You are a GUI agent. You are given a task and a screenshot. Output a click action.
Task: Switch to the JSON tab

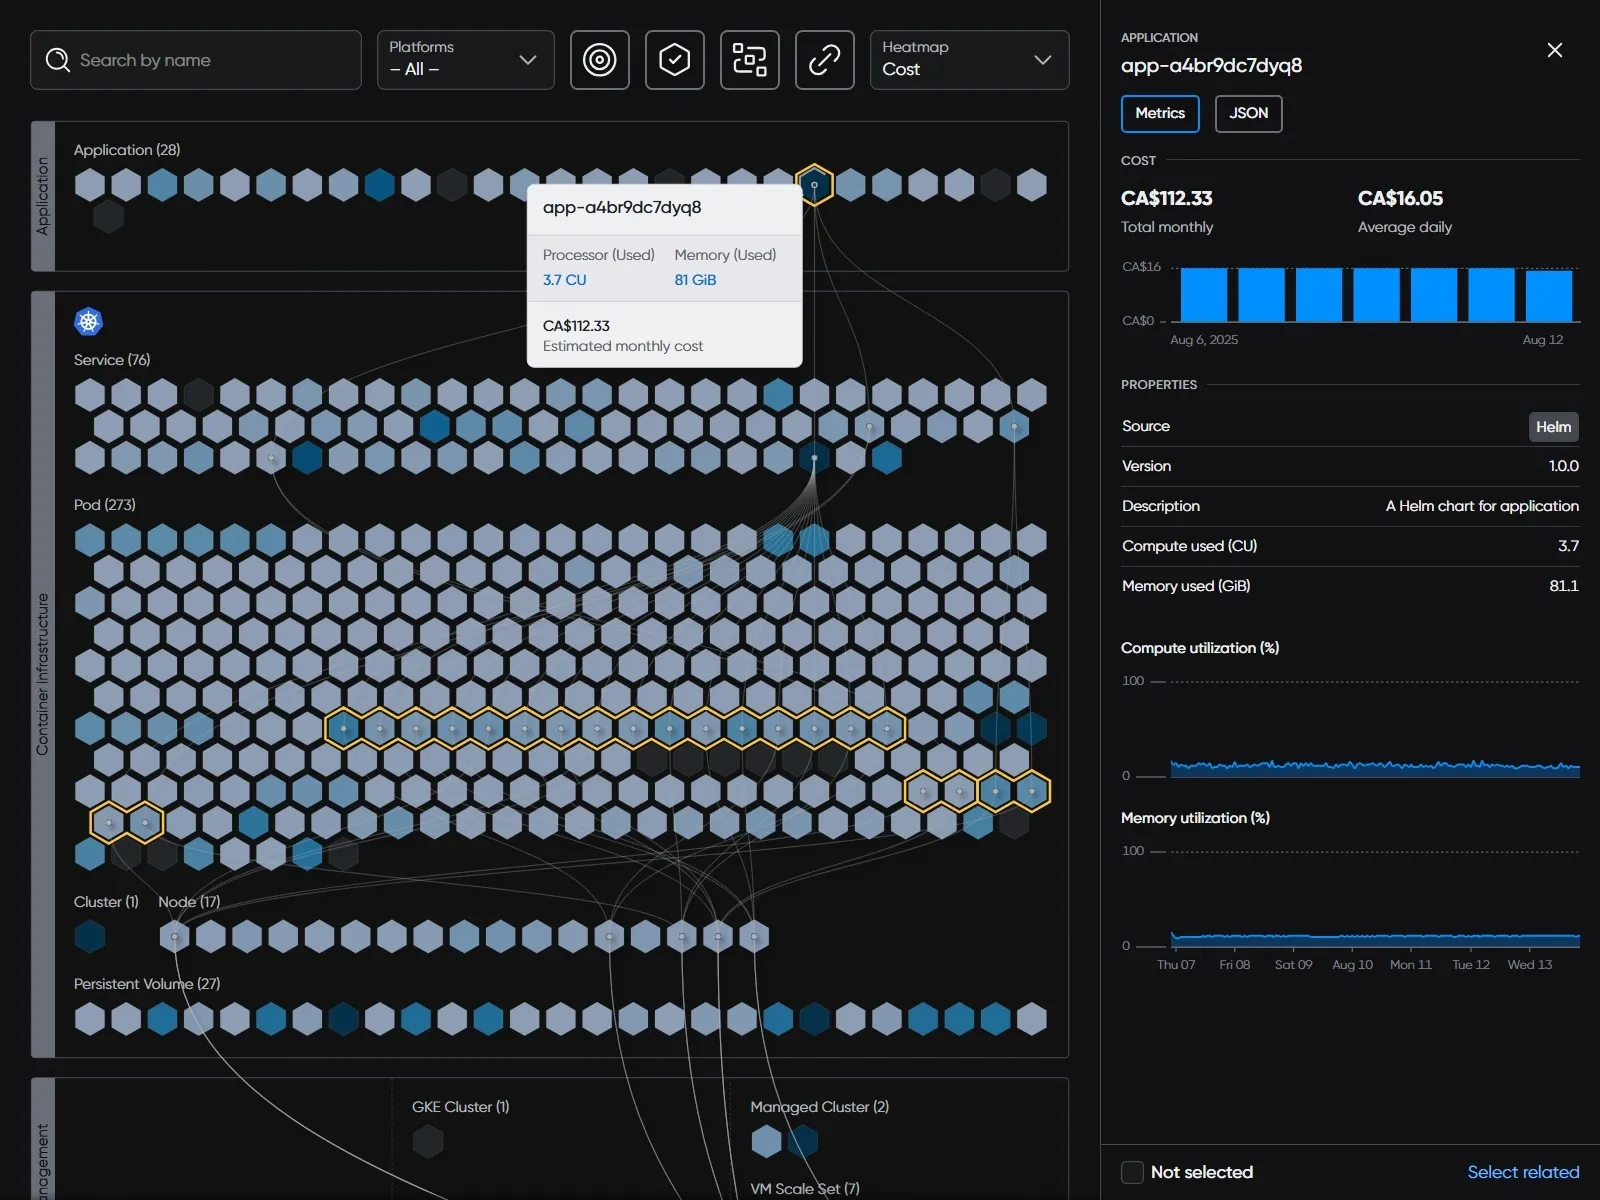coord(1248,113)
